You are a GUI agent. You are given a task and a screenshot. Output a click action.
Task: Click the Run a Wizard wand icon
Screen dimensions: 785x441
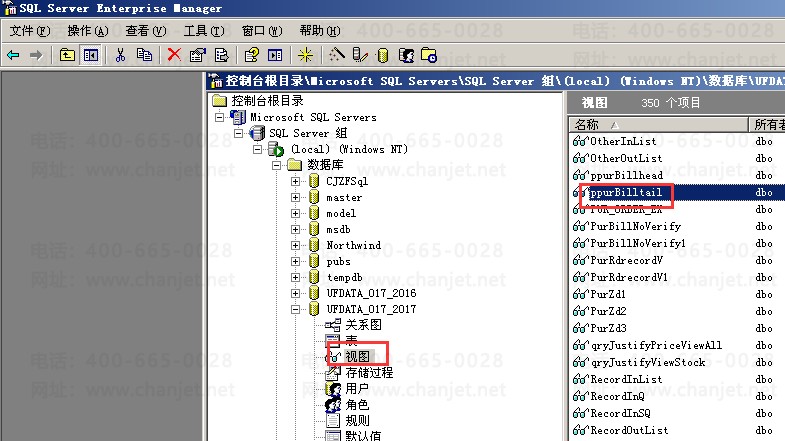coord(336,55)
